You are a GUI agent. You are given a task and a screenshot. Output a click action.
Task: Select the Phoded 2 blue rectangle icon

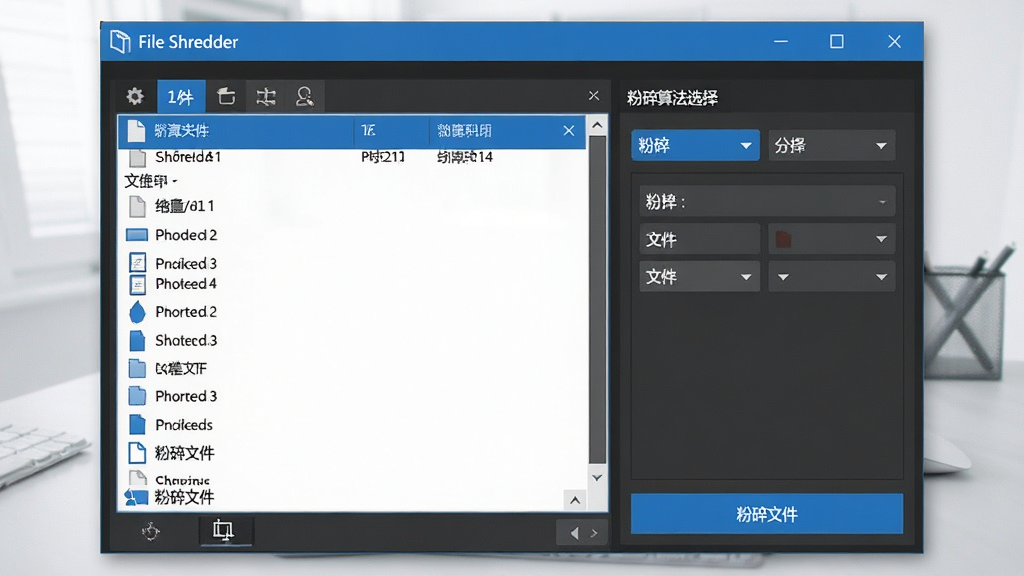(136, 234)
